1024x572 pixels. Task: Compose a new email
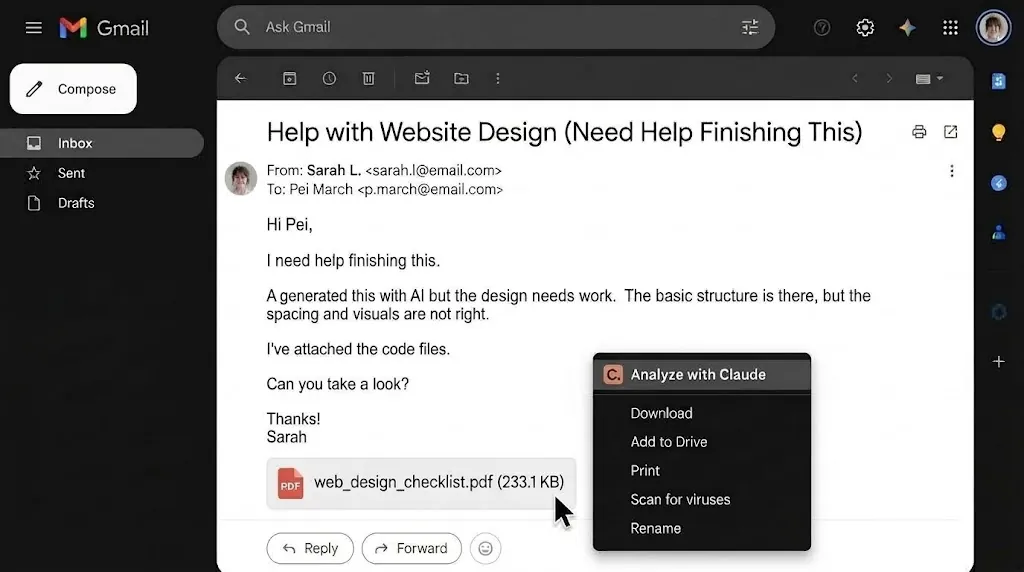[73, 89]
